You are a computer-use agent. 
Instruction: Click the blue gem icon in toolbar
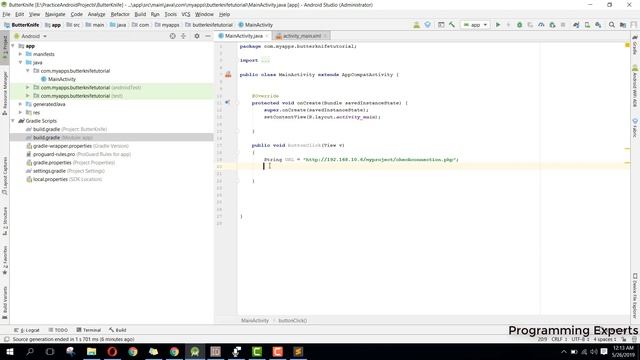(427, 25)
